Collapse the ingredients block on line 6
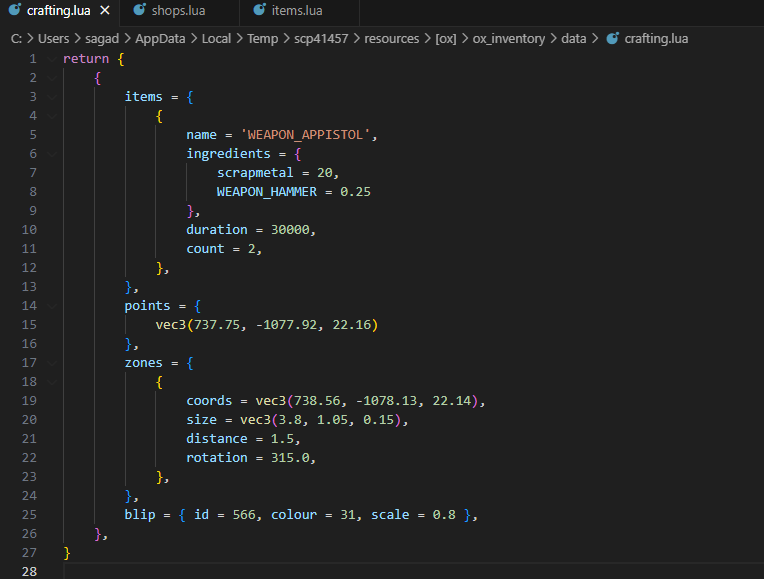The image size is (764, 579). [x=51, y=154]
